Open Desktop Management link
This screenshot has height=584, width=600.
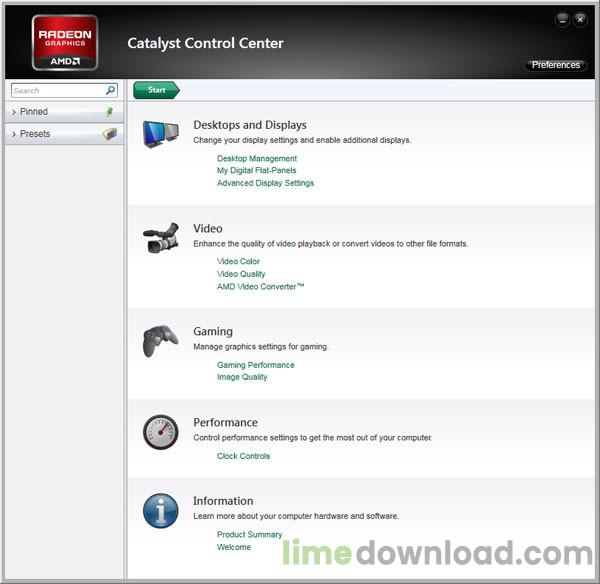pyautogui.click(x=257, y=158)
